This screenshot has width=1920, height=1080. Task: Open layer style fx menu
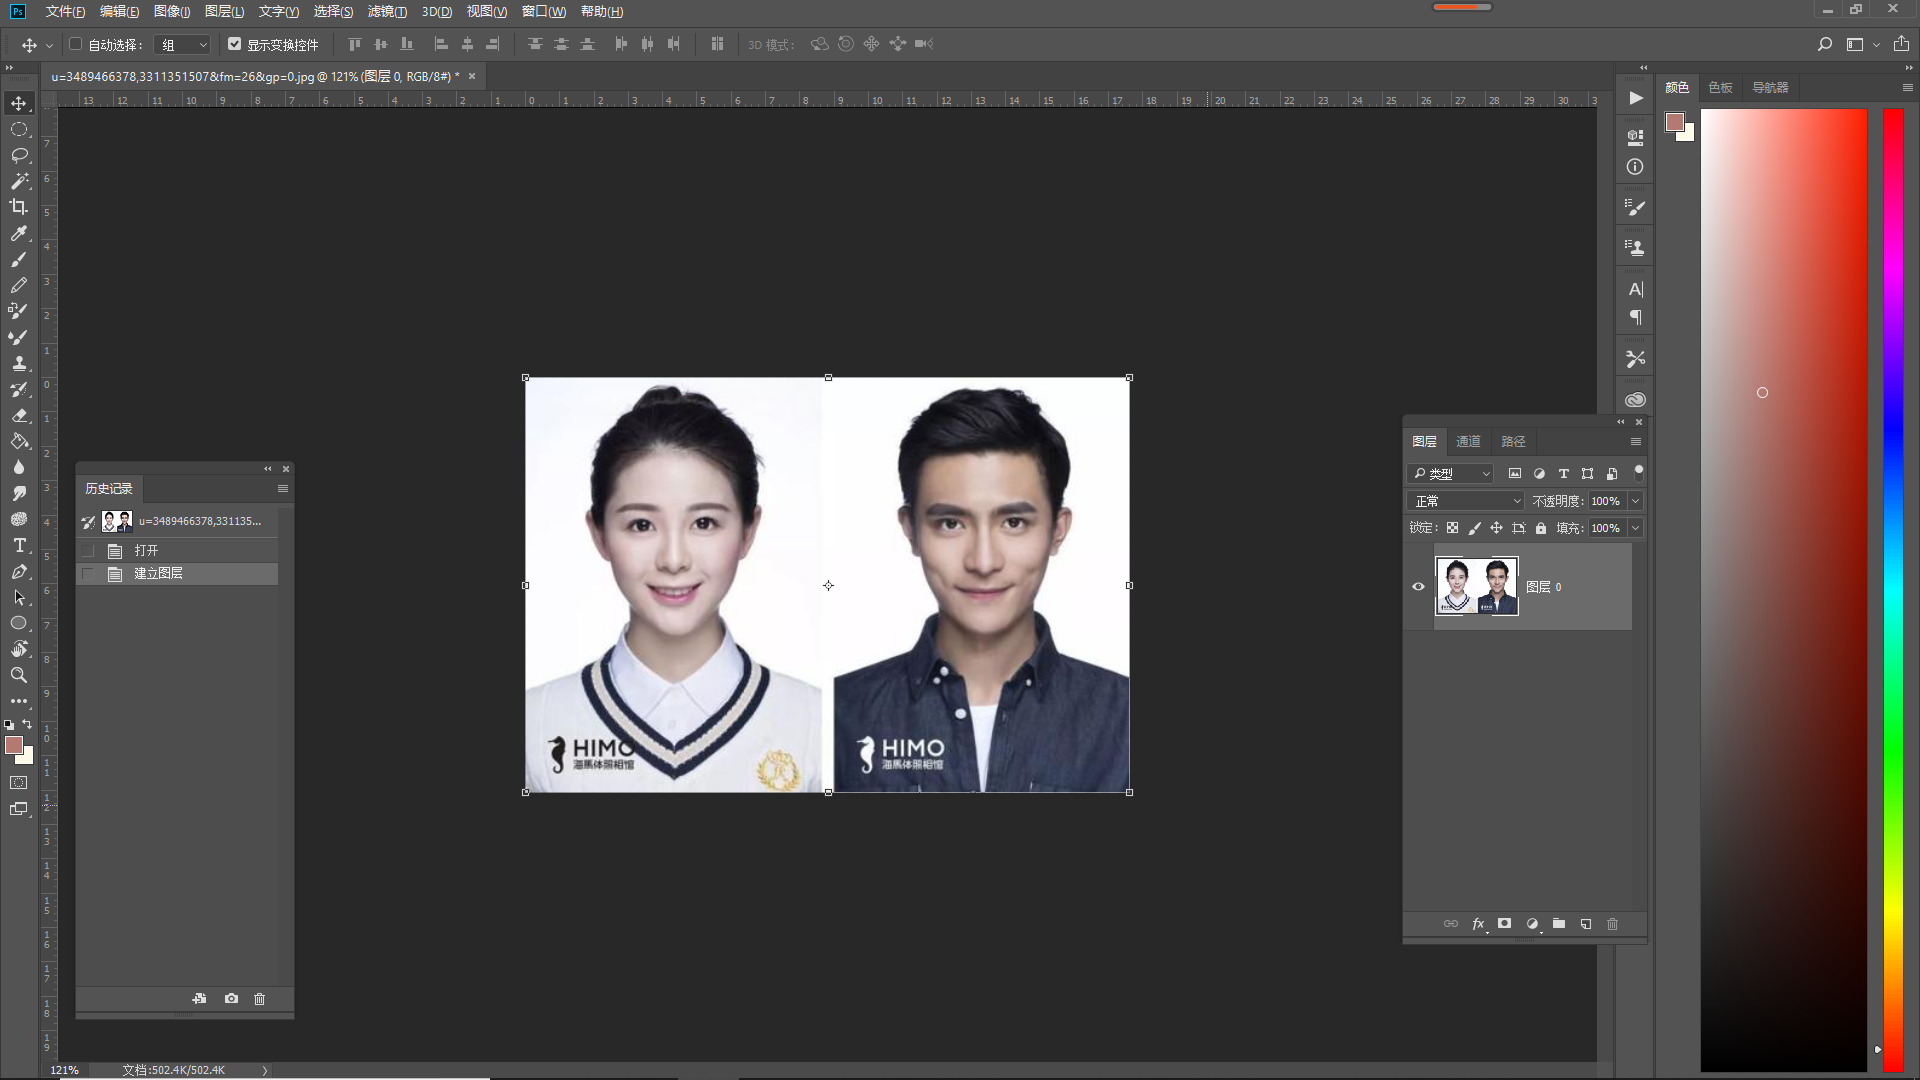(x=1478, y=924)
